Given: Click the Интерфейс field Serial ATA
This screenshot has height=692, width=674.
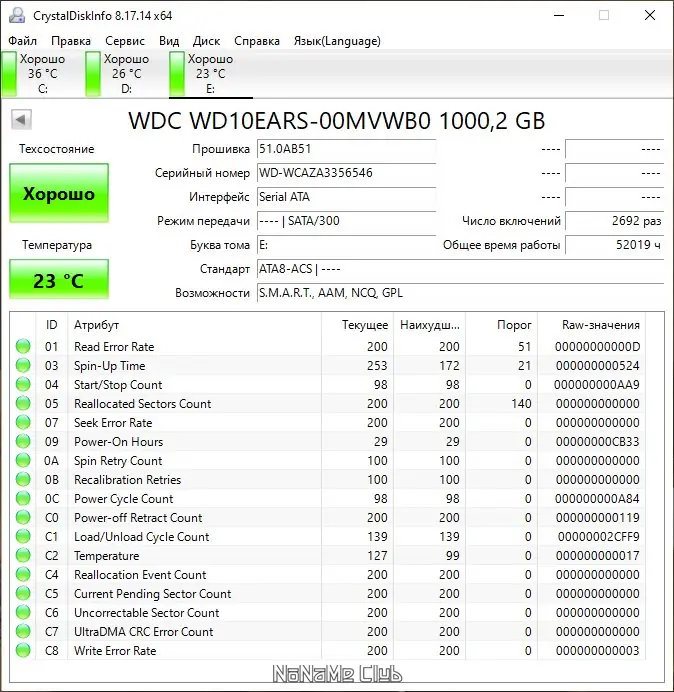Looking at the screenshot, I should click(x=346, y=196).
